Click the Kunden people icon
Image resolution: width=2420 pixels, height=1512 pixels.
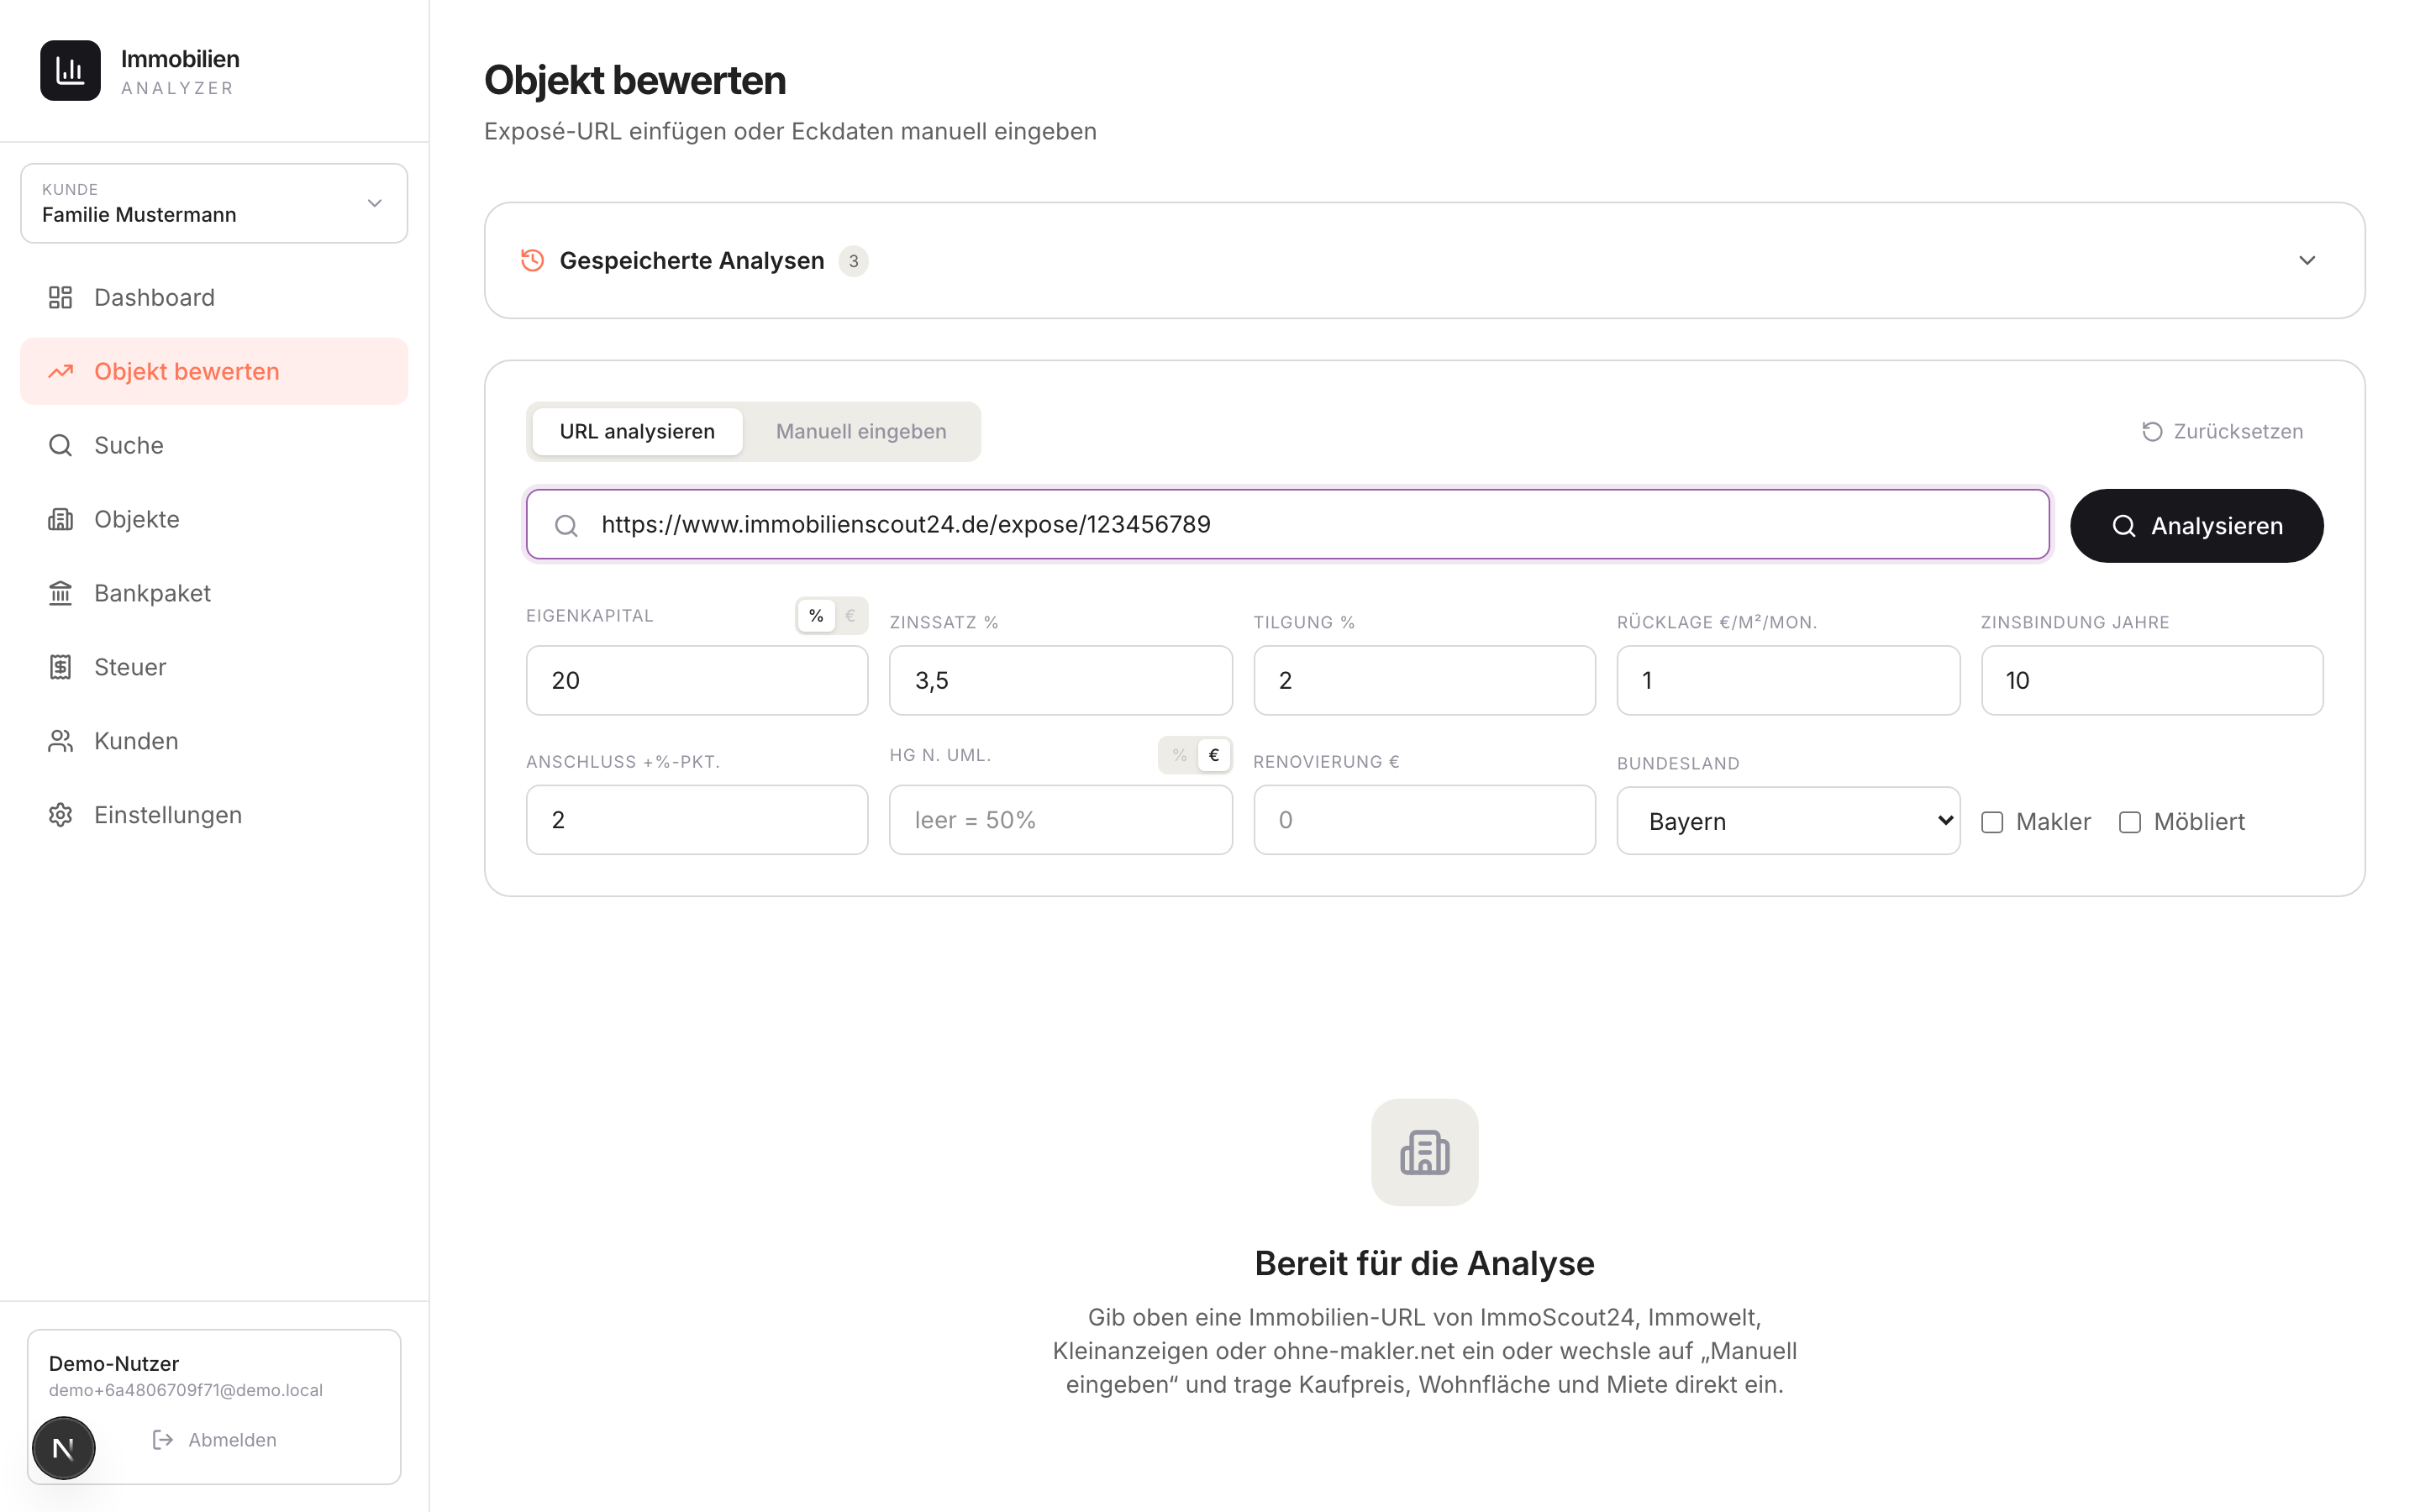pos(60,741)
